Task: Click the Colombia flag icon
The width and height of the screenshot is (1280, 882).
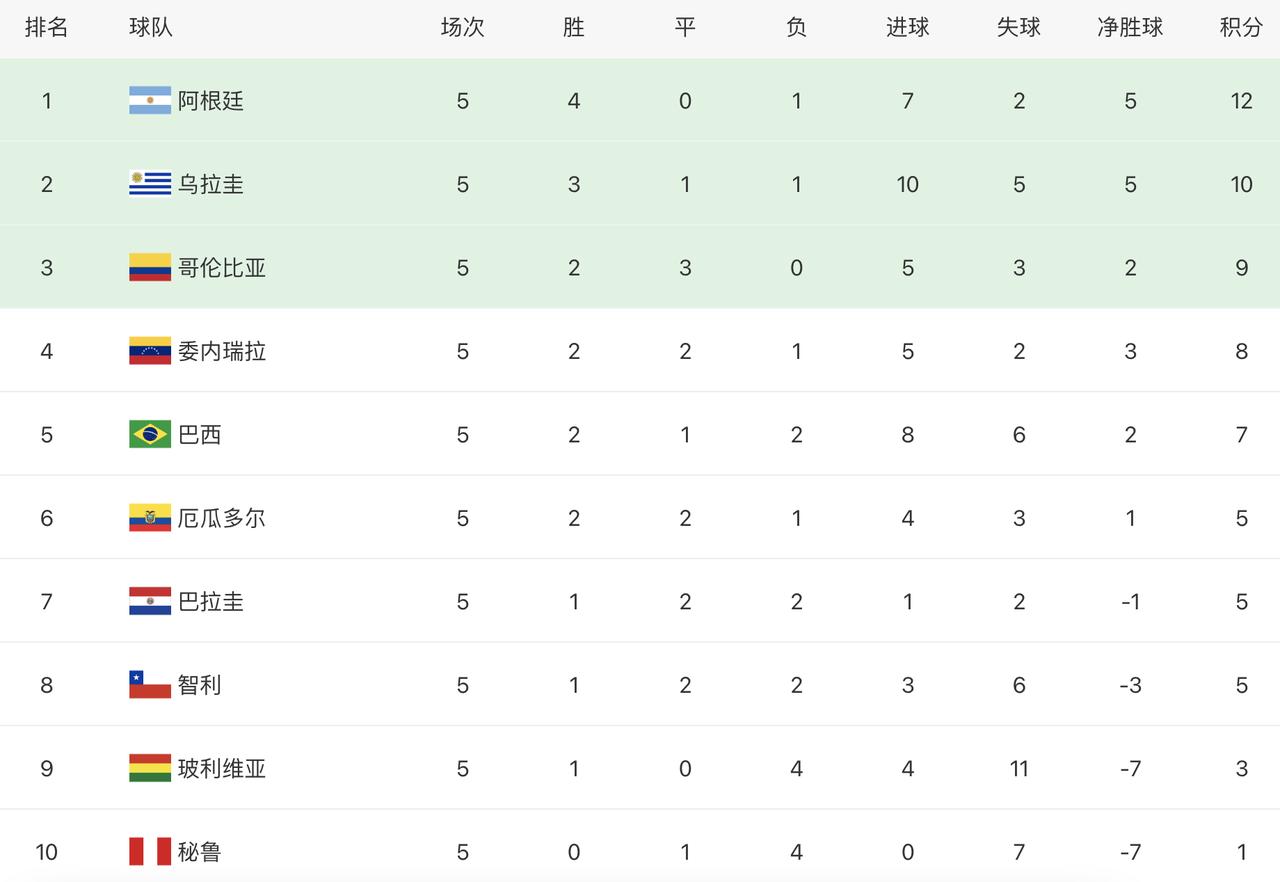Action: click(150, 268)
